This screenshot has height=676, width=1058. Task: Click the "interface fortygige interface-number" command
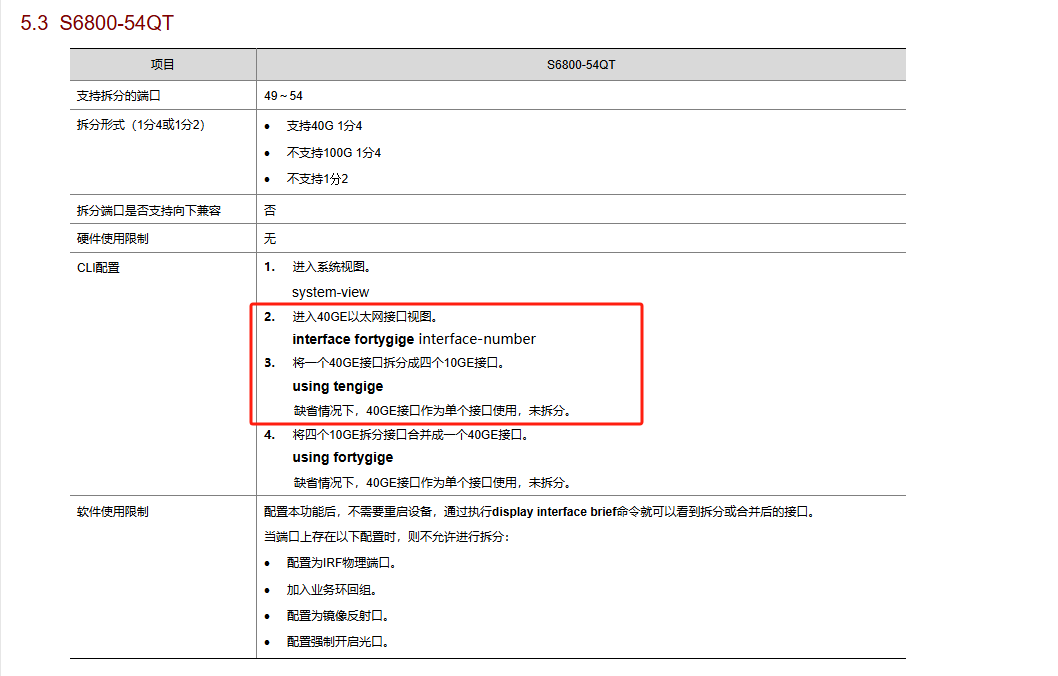(414, 339)
